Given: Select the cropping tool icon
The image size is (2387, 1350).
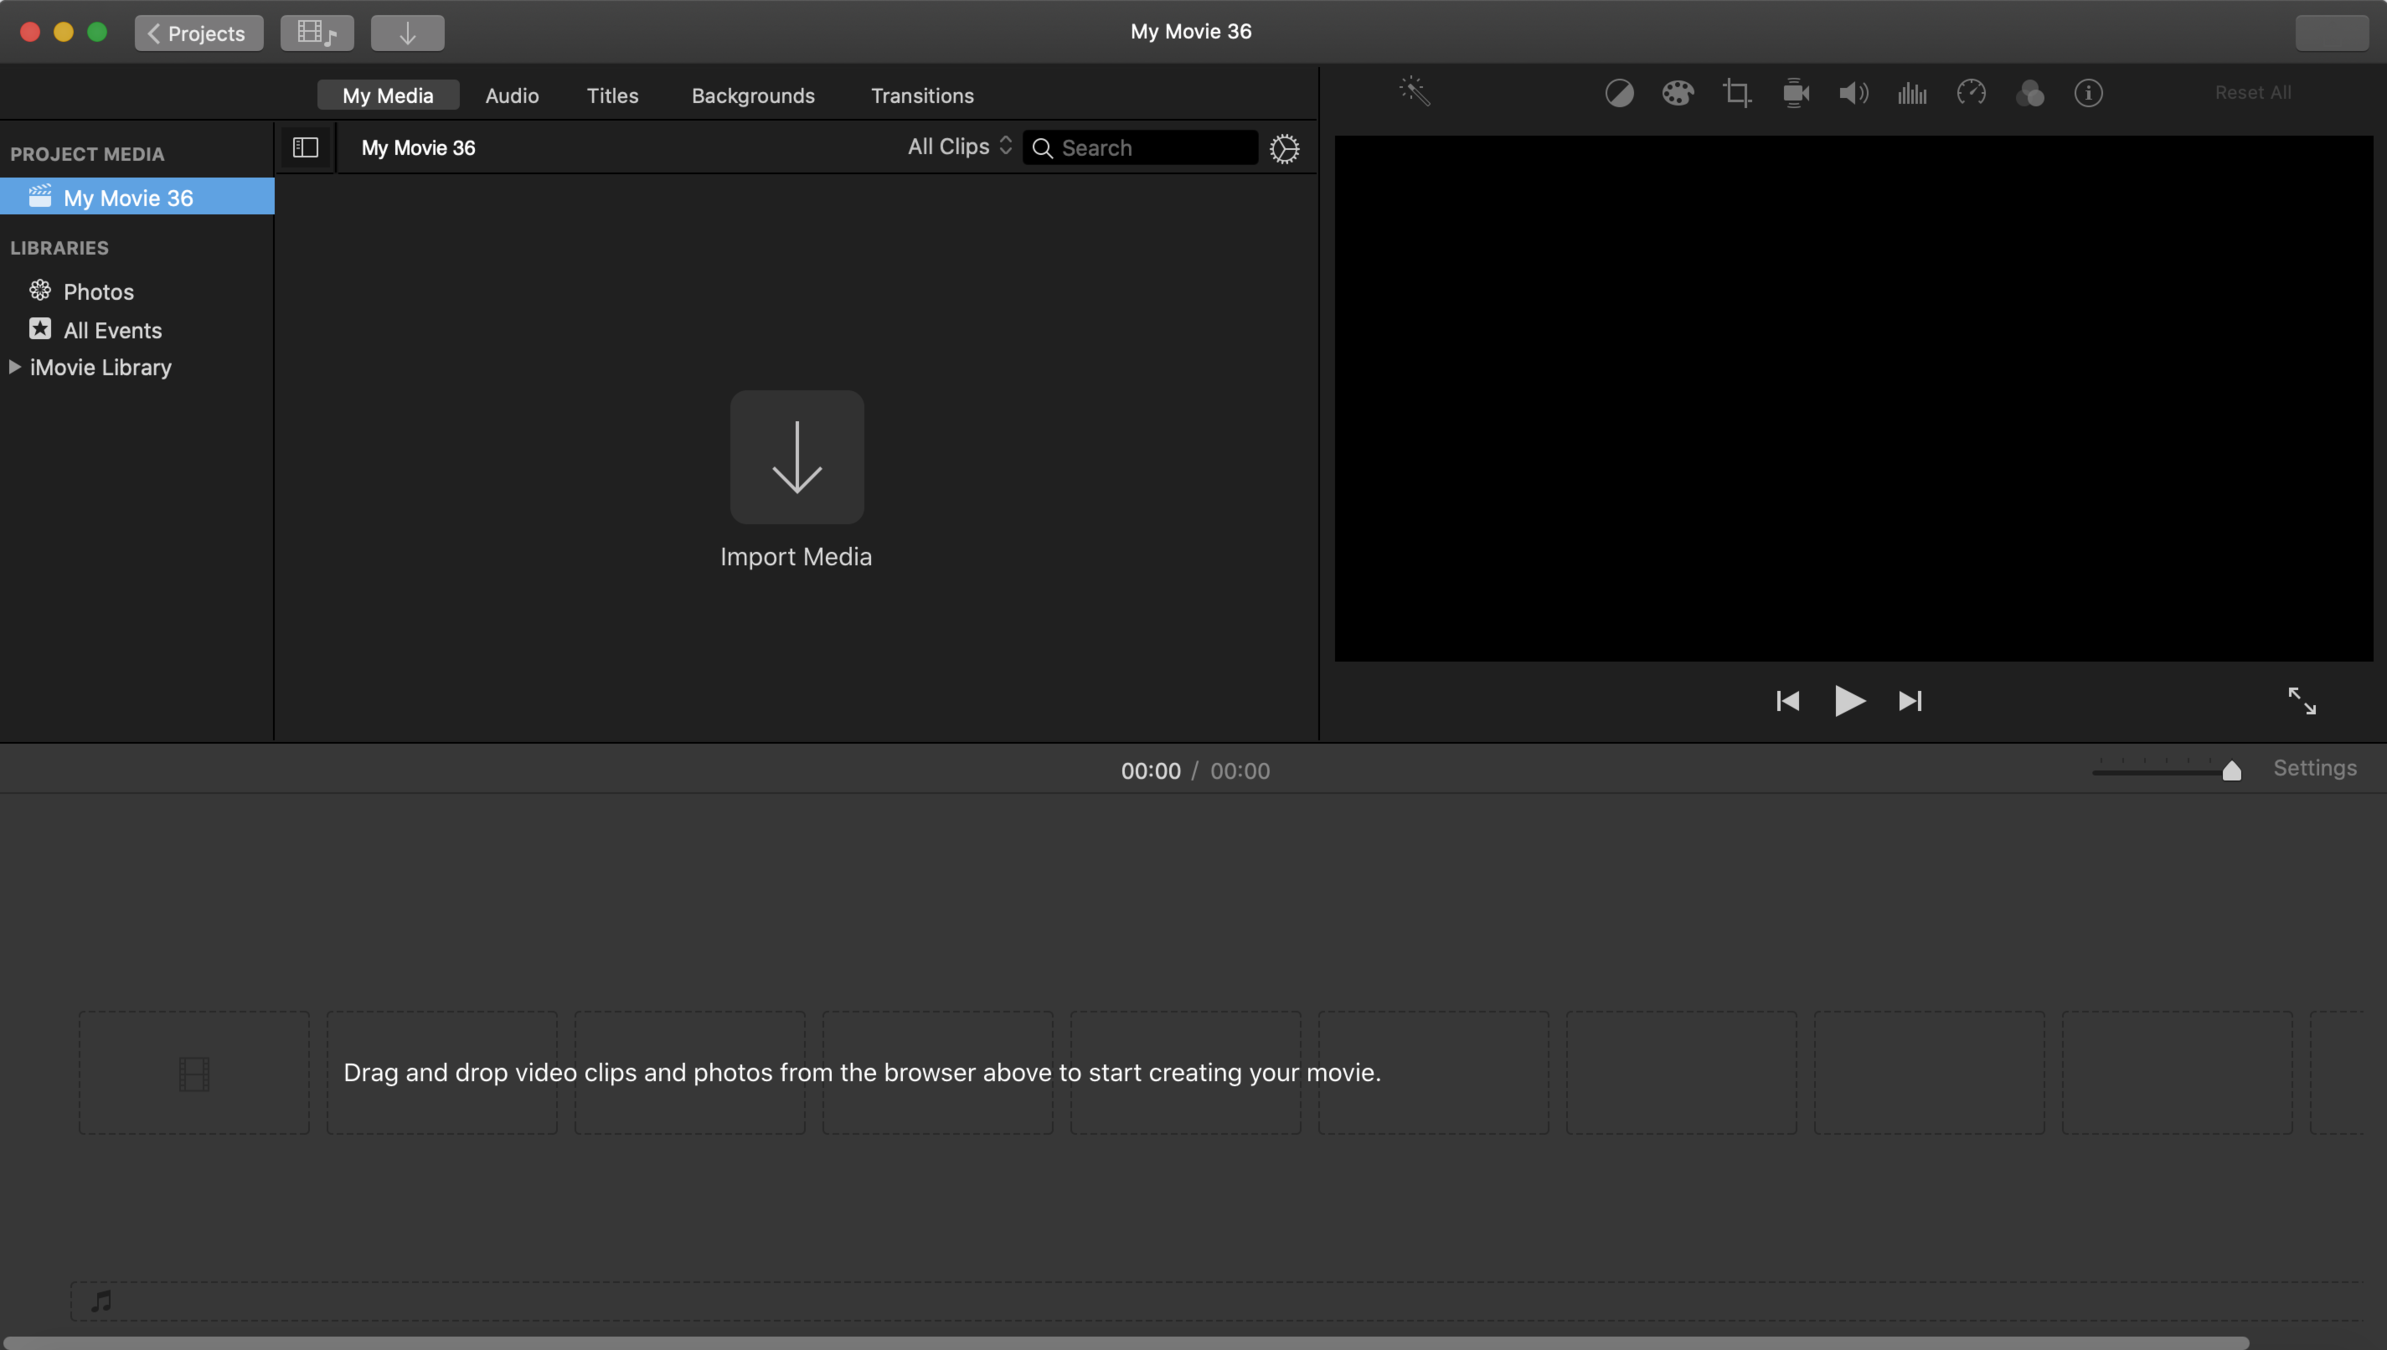Looking at the screenshot, I should [x=1736, y=93].
